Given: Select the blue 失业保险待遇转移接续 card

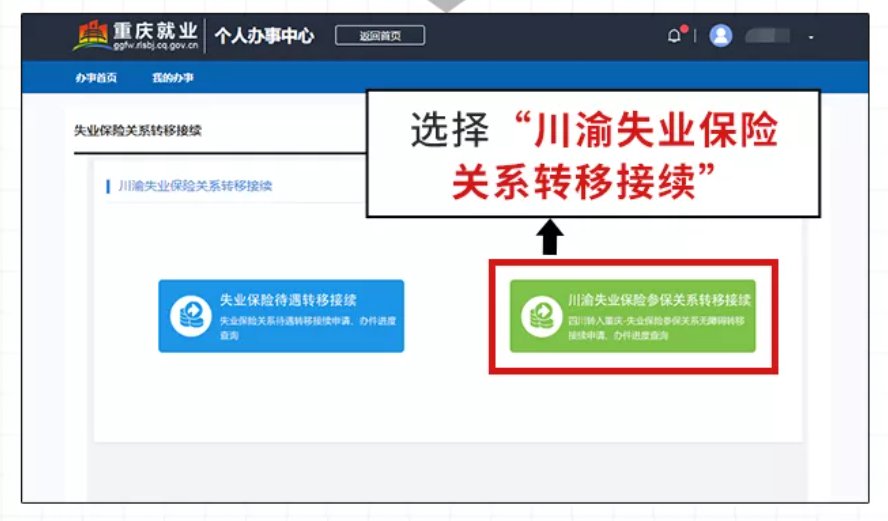Looking at the screenshot, I should (x=281, y=316).
